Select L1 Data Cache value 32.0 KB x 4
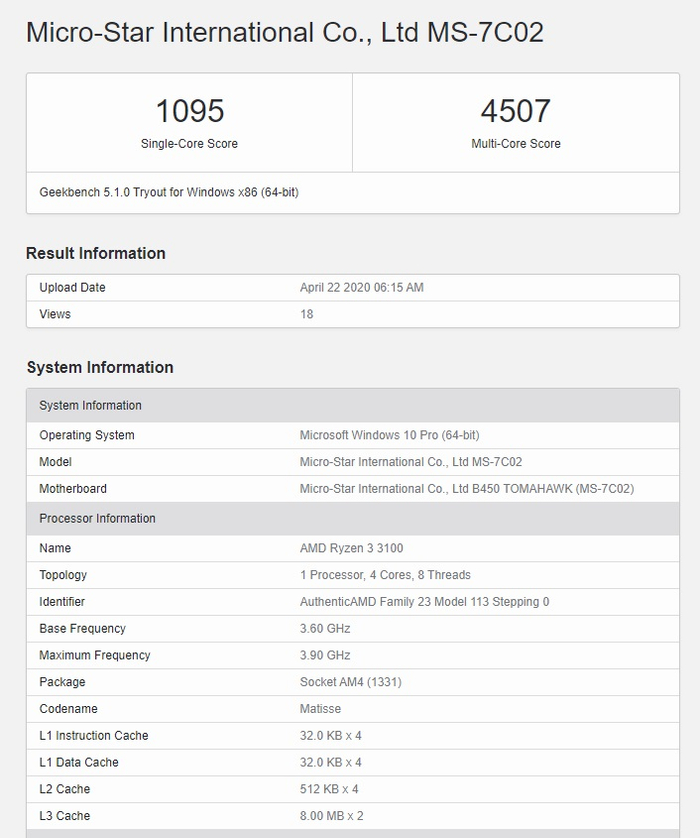The image size is (700, 838). (x=330, y=762)
